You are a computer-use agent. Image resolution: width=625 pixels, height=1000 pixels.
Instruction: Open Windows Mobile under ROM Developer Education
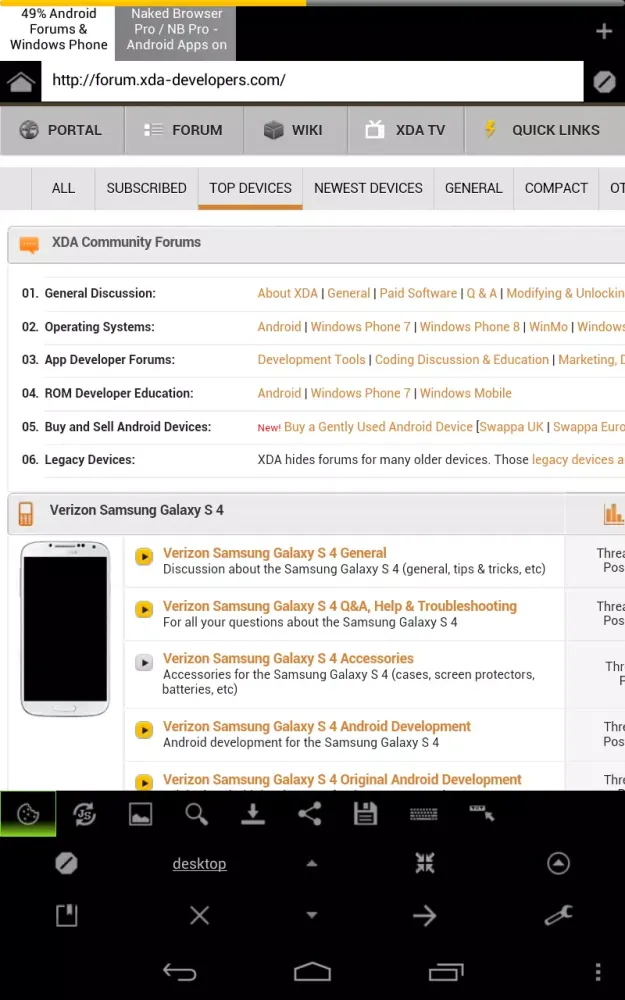pos(466,393)
